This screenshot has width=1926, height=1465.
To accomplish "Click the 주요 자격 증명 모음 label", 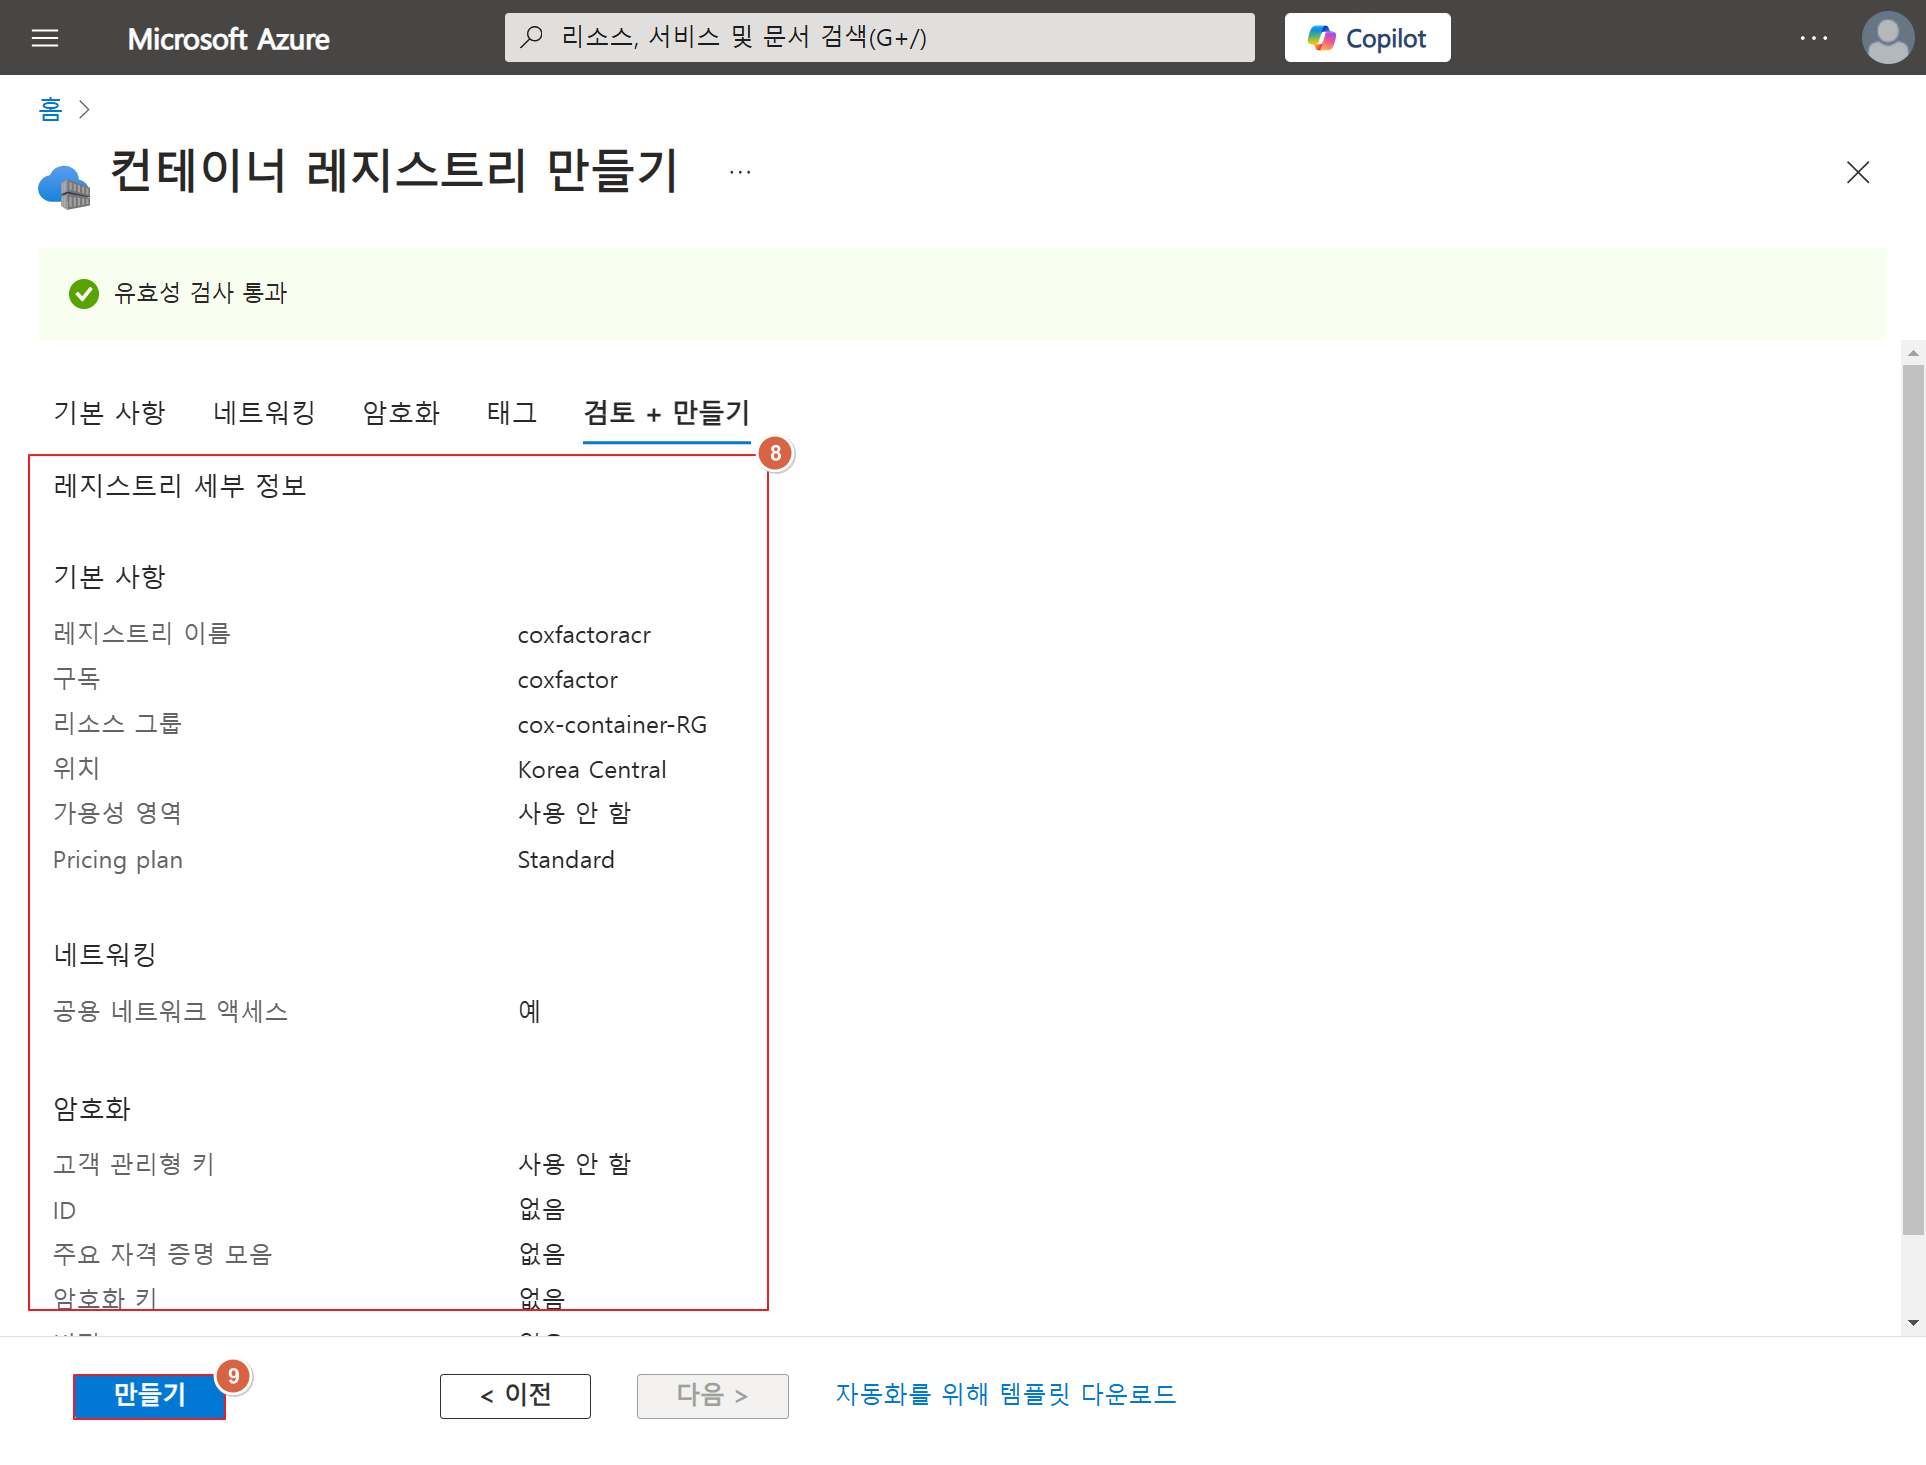I will pos(162,1254).
